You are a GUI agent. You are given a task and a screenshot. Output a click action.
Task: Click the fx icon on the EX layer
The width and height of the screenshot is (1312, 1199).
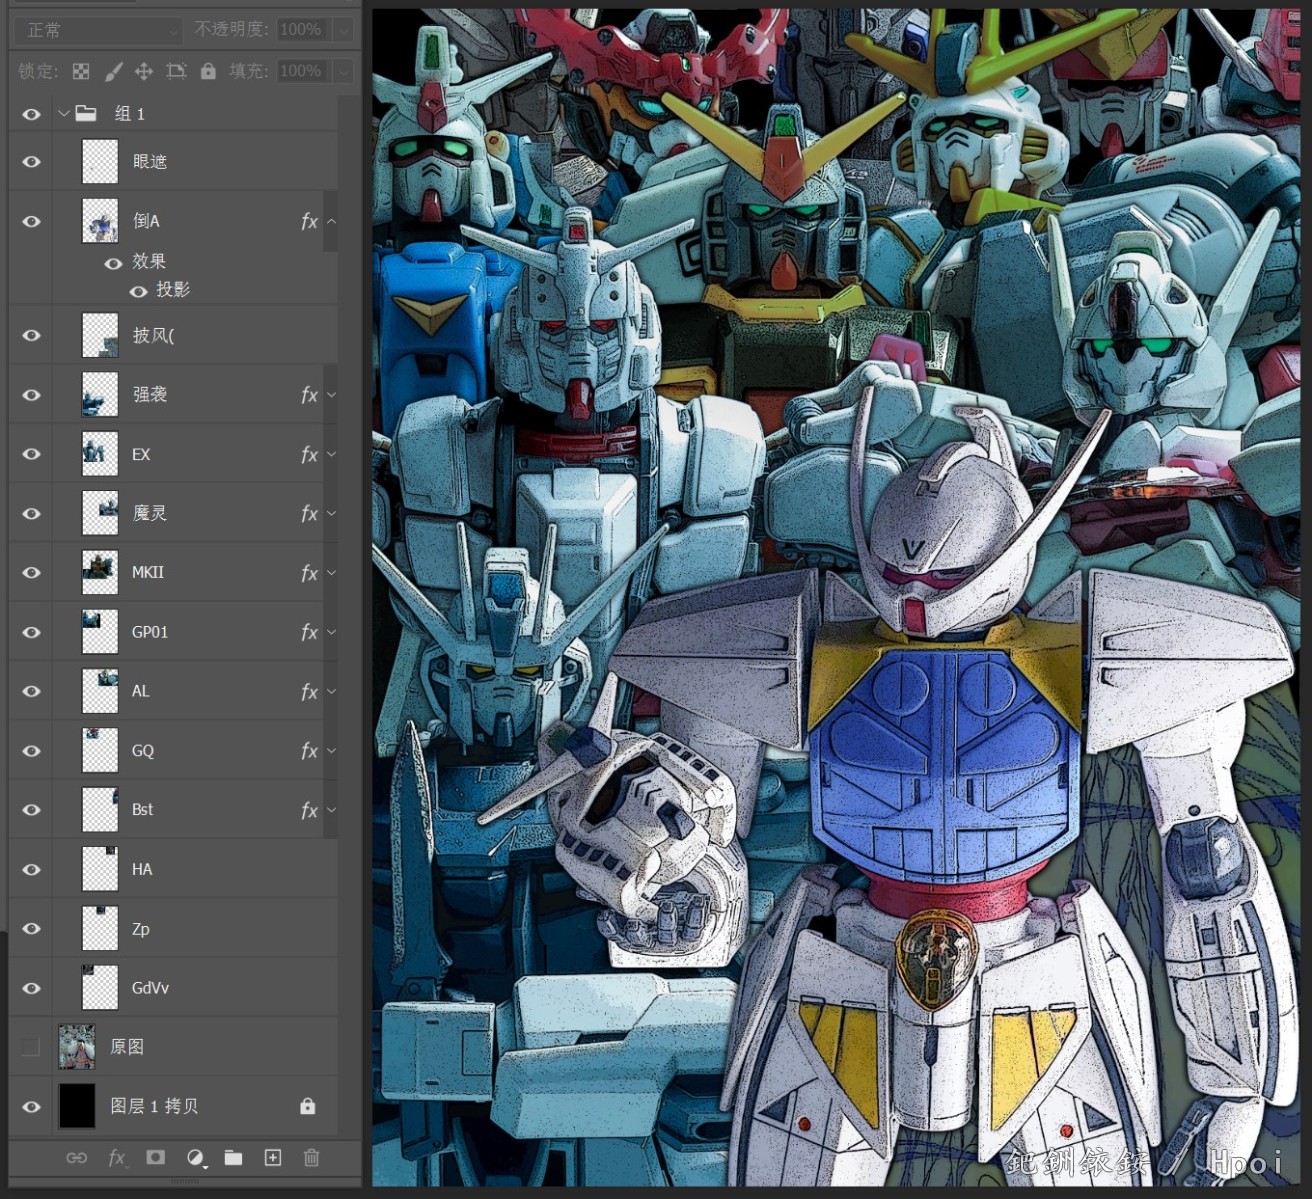pos(309,454)
